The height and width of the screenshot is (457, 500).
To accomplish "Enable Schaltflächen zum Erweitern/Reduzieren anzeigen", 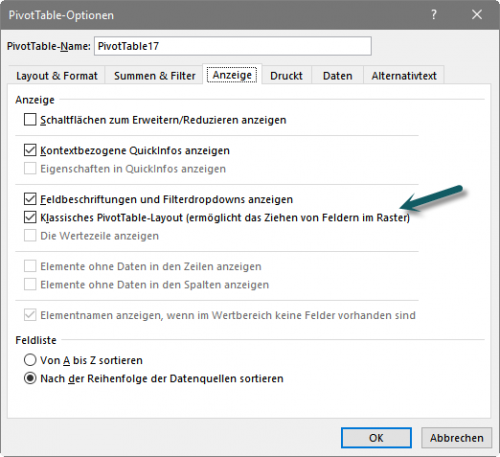I will (x=30, y=120).
